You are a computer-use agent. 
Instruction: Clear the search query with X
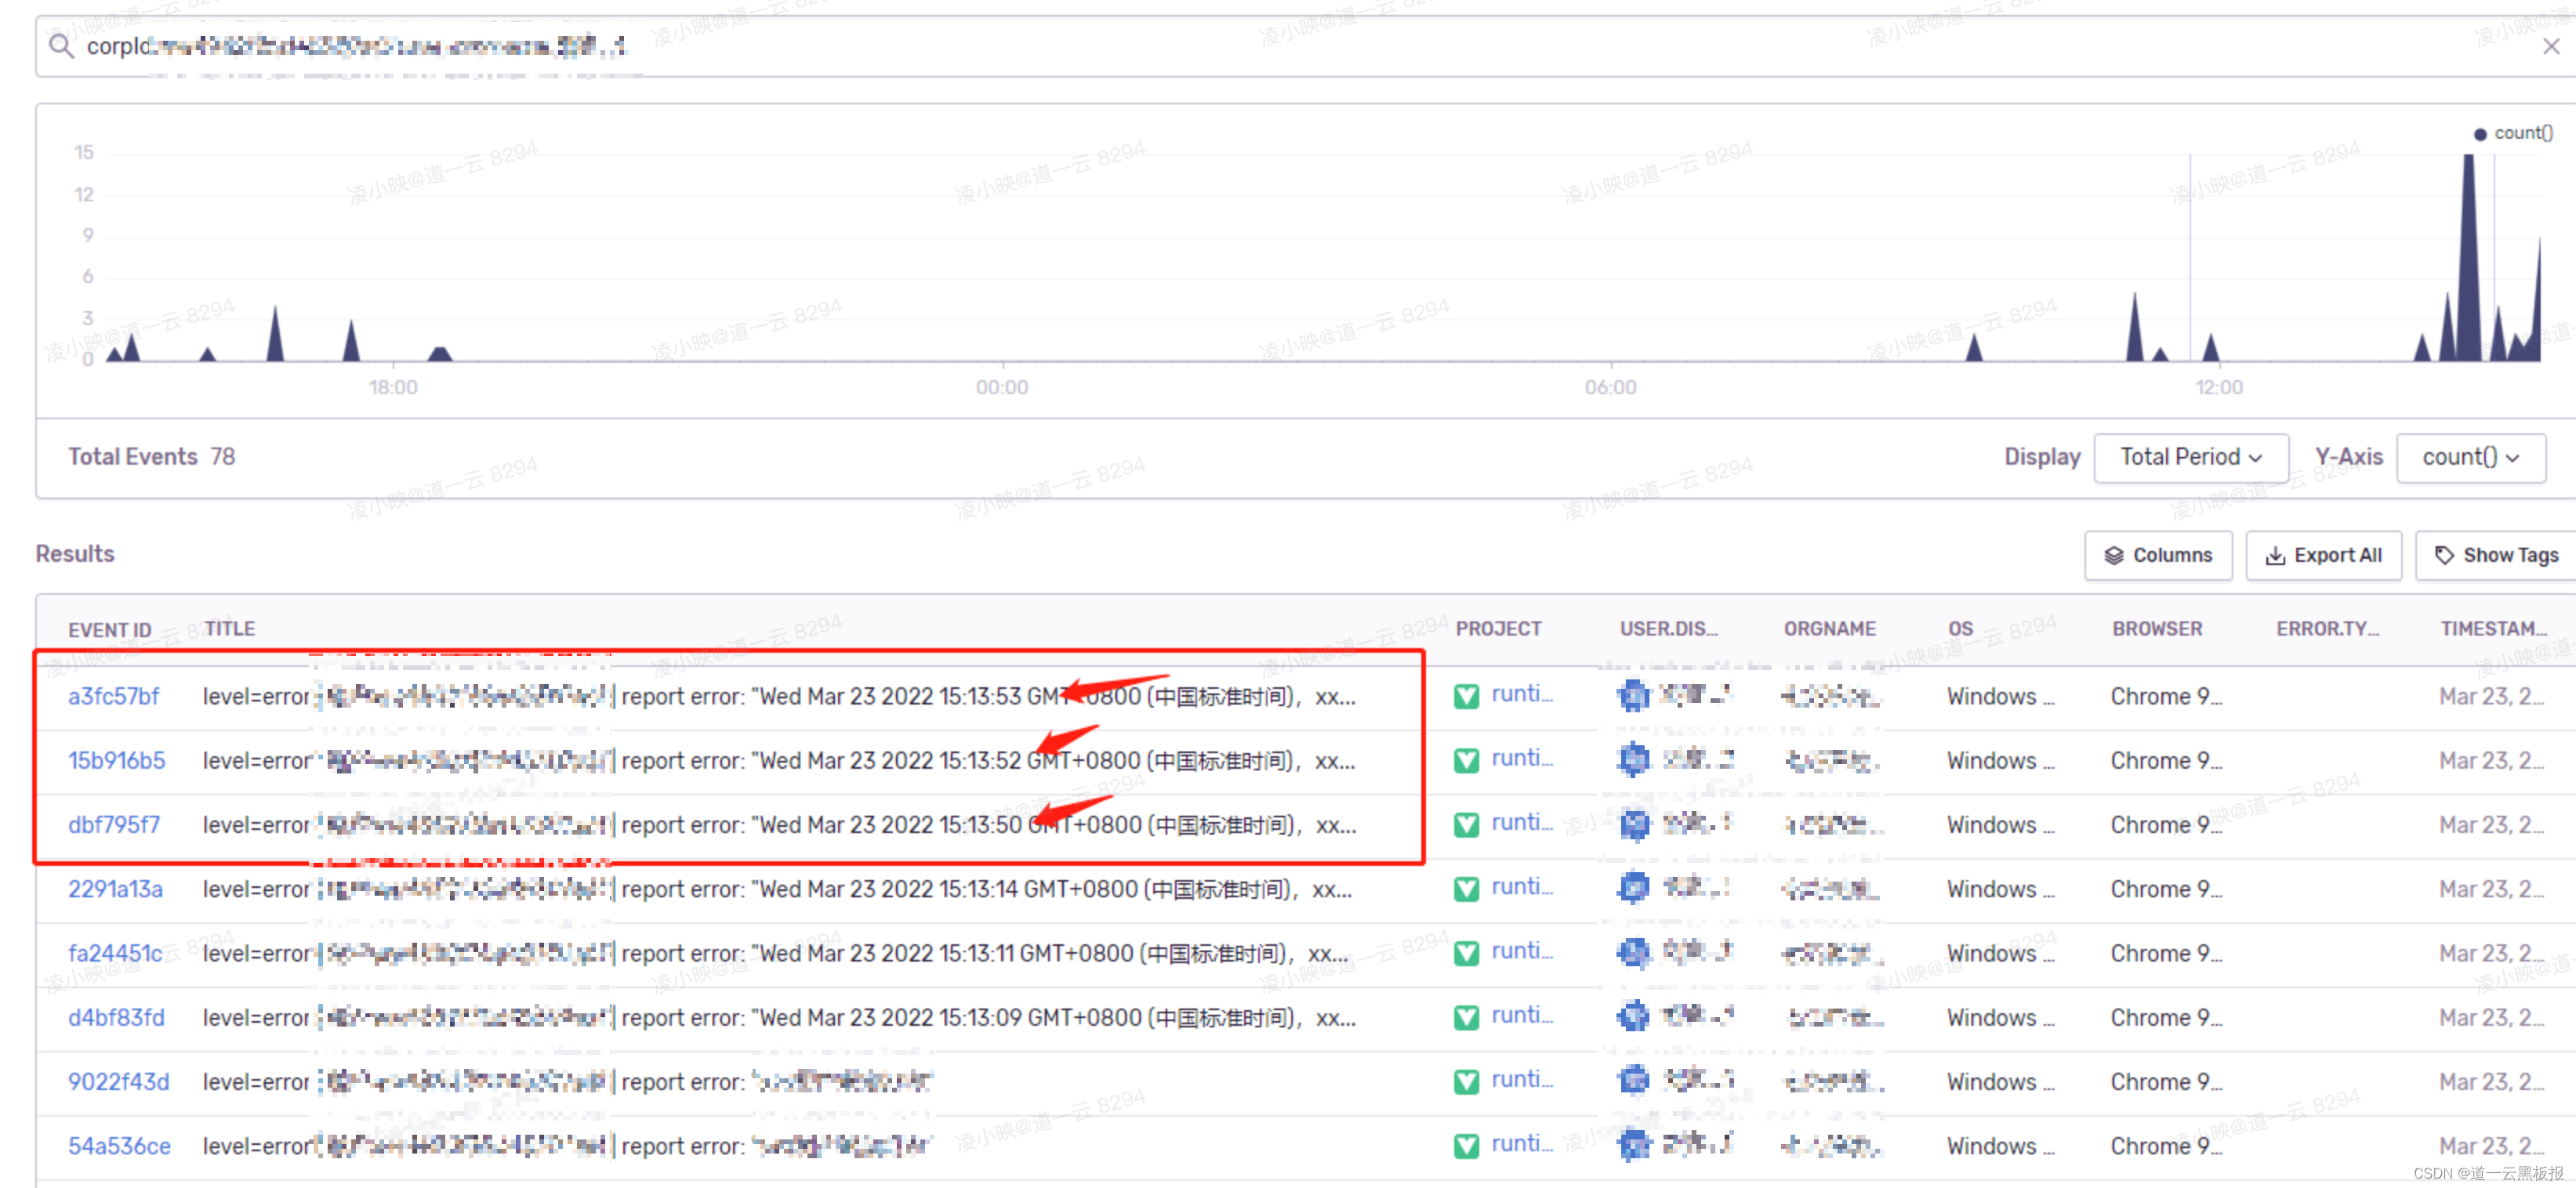pos(2551,46)
